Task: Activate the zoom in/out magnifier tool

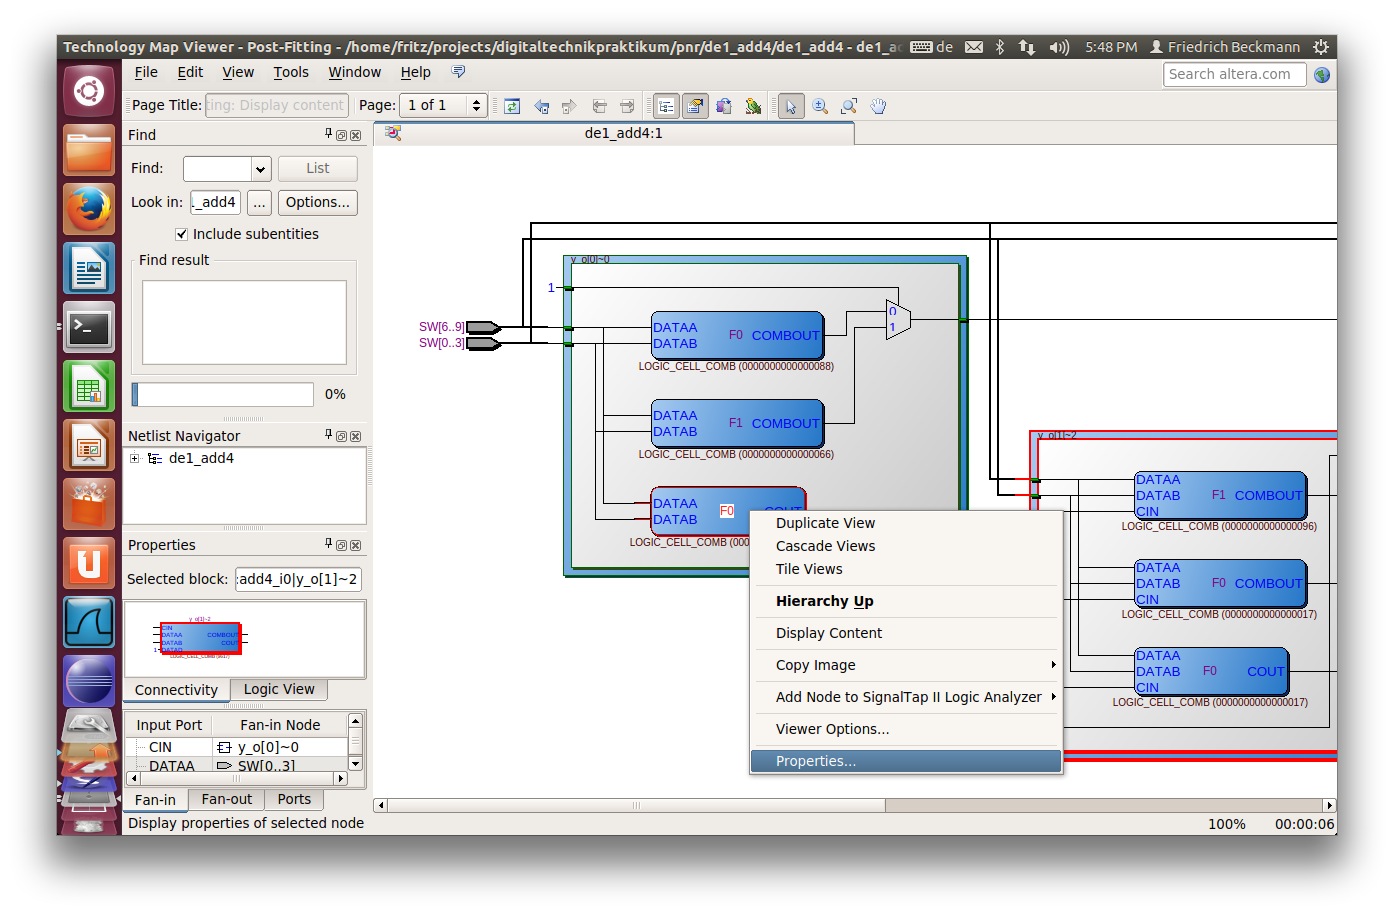Action: [x=820, y=106]
